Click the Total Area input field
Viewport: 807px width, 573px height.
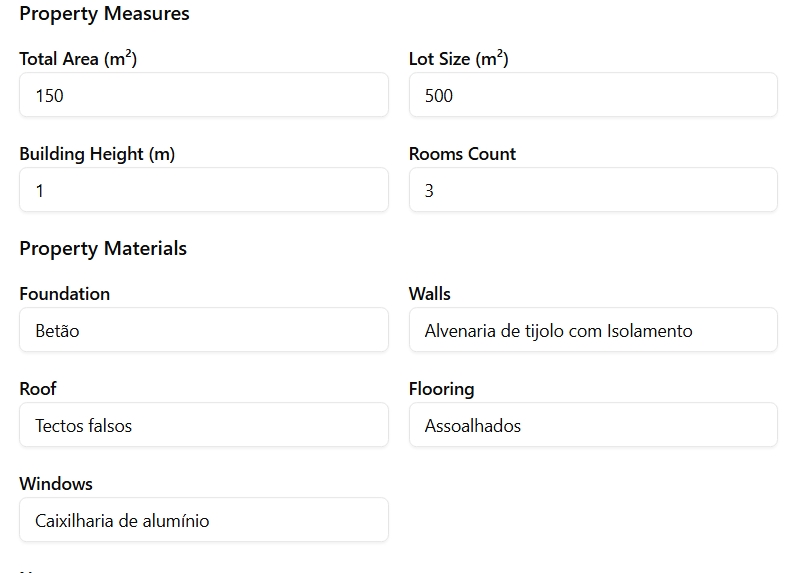tap(203, 95)
